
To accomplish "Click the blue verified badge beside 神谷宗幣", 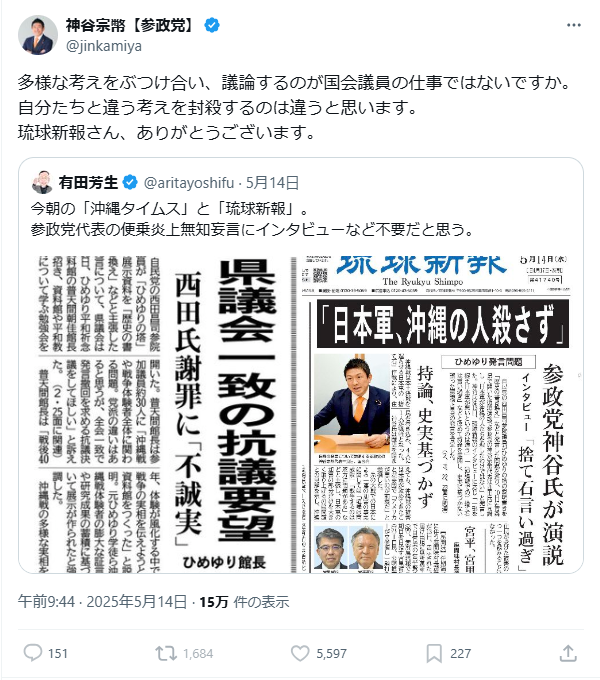I will [x=212, y=26].
